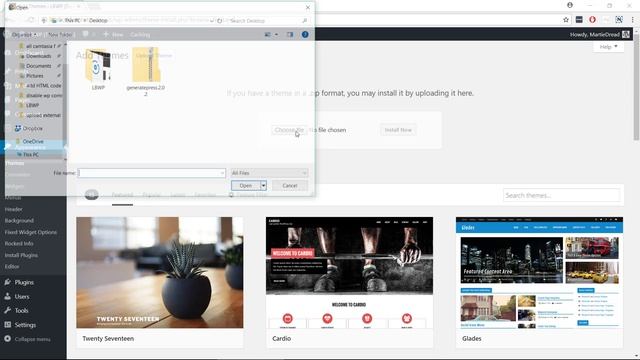Select Dropbox in the navigation tree
The height and width of the screenshot is (360, 640).
click(x=32, y=128)
